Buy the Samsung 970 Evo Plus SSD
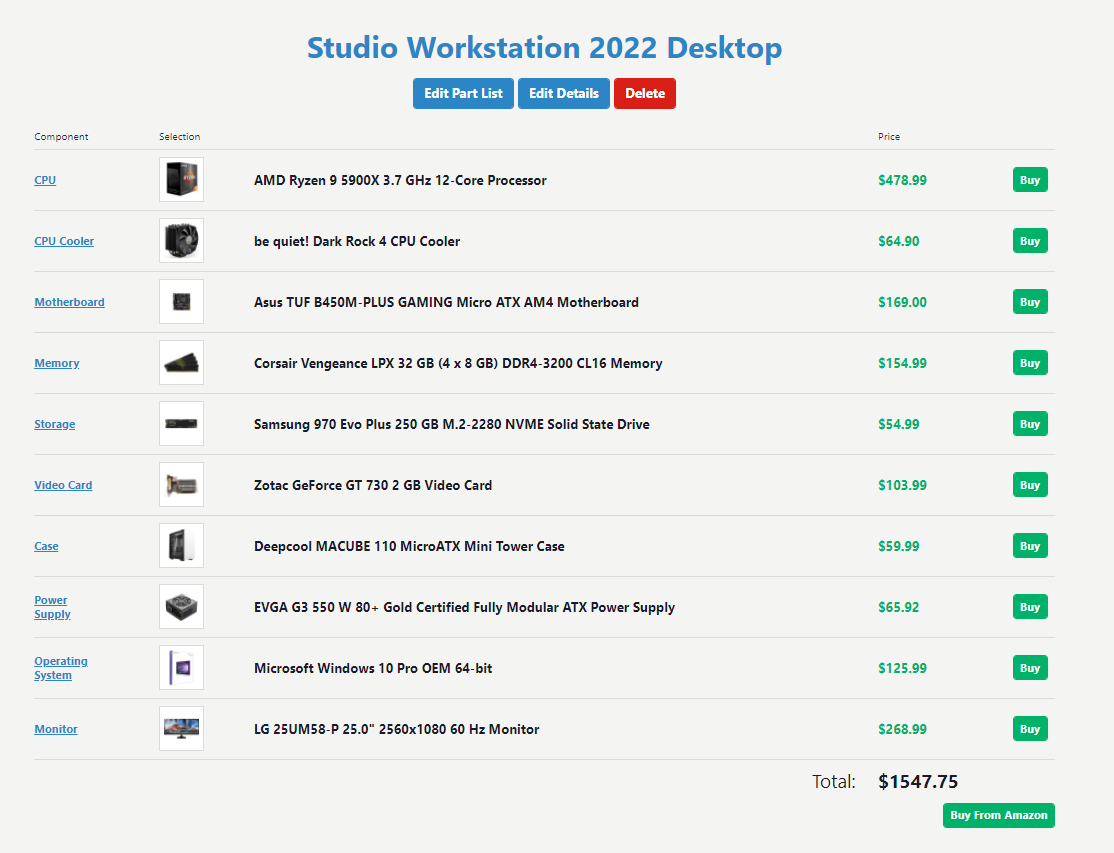 coord(1030,425)
